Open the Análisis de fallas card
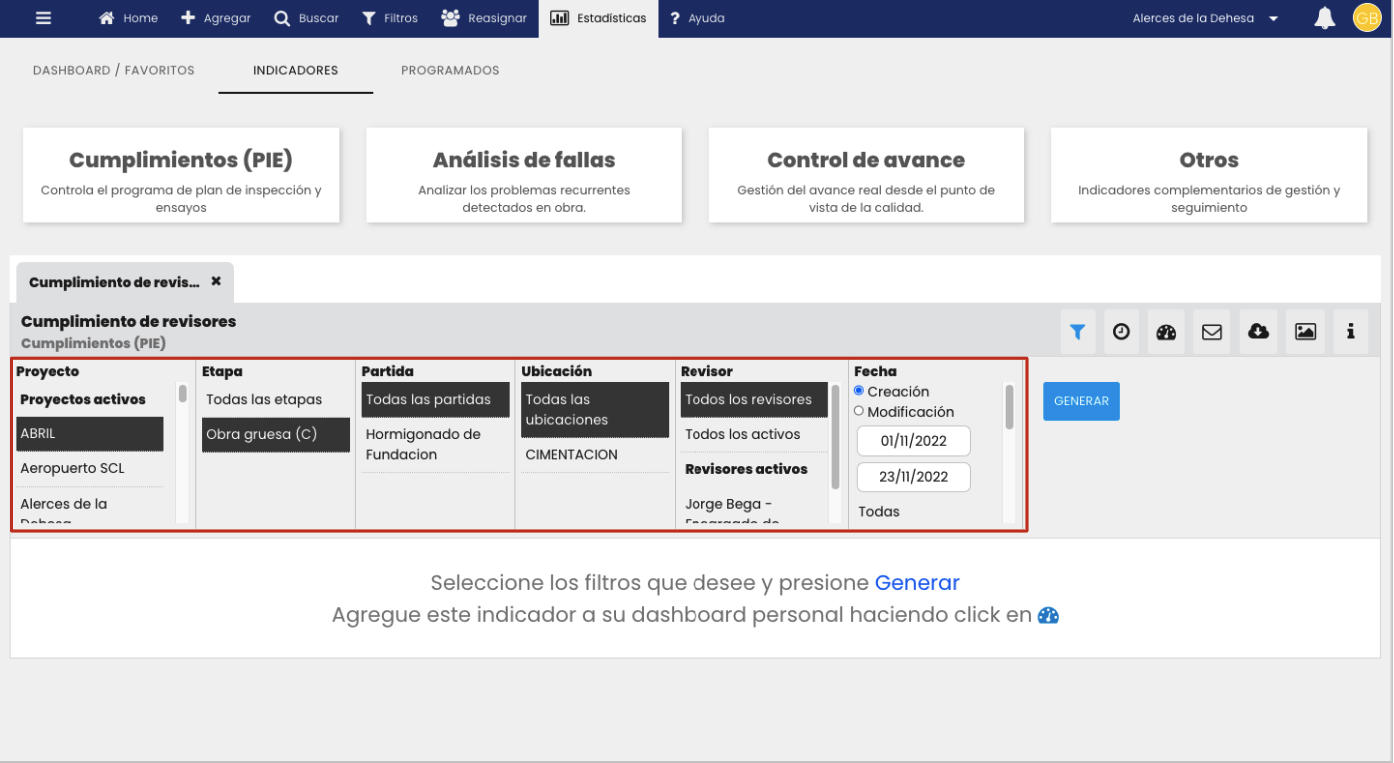Screen dimensions: 1394x763 pyautogui.click(x=524, y=174)
